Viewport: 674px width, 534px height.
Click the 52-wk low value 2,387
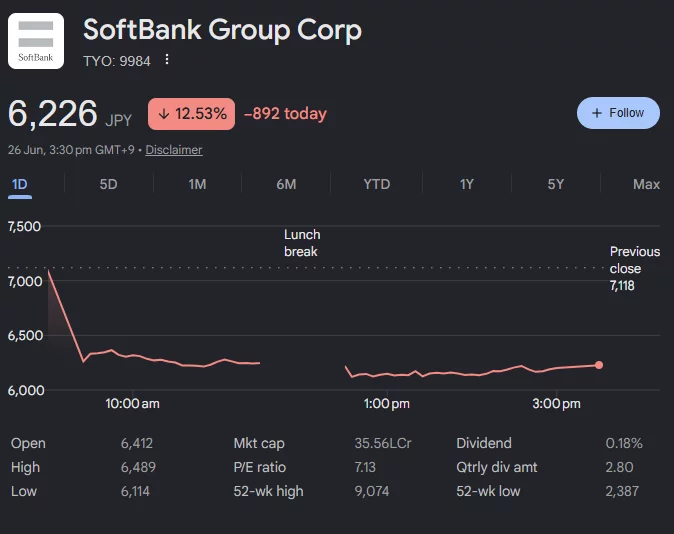622,491
